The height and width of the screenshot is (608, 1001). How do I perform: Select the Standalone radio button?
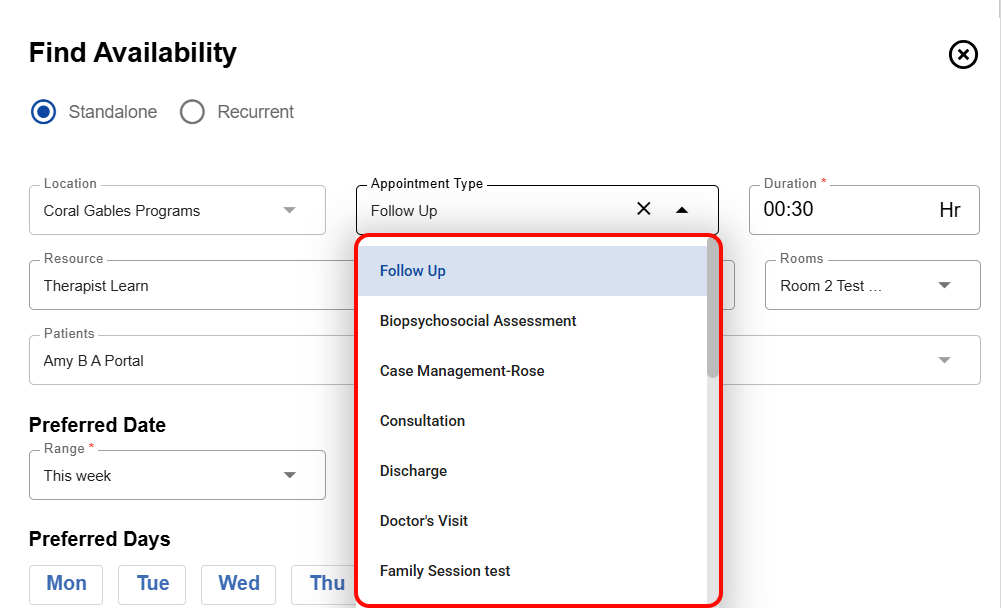(x=43, y=112)
